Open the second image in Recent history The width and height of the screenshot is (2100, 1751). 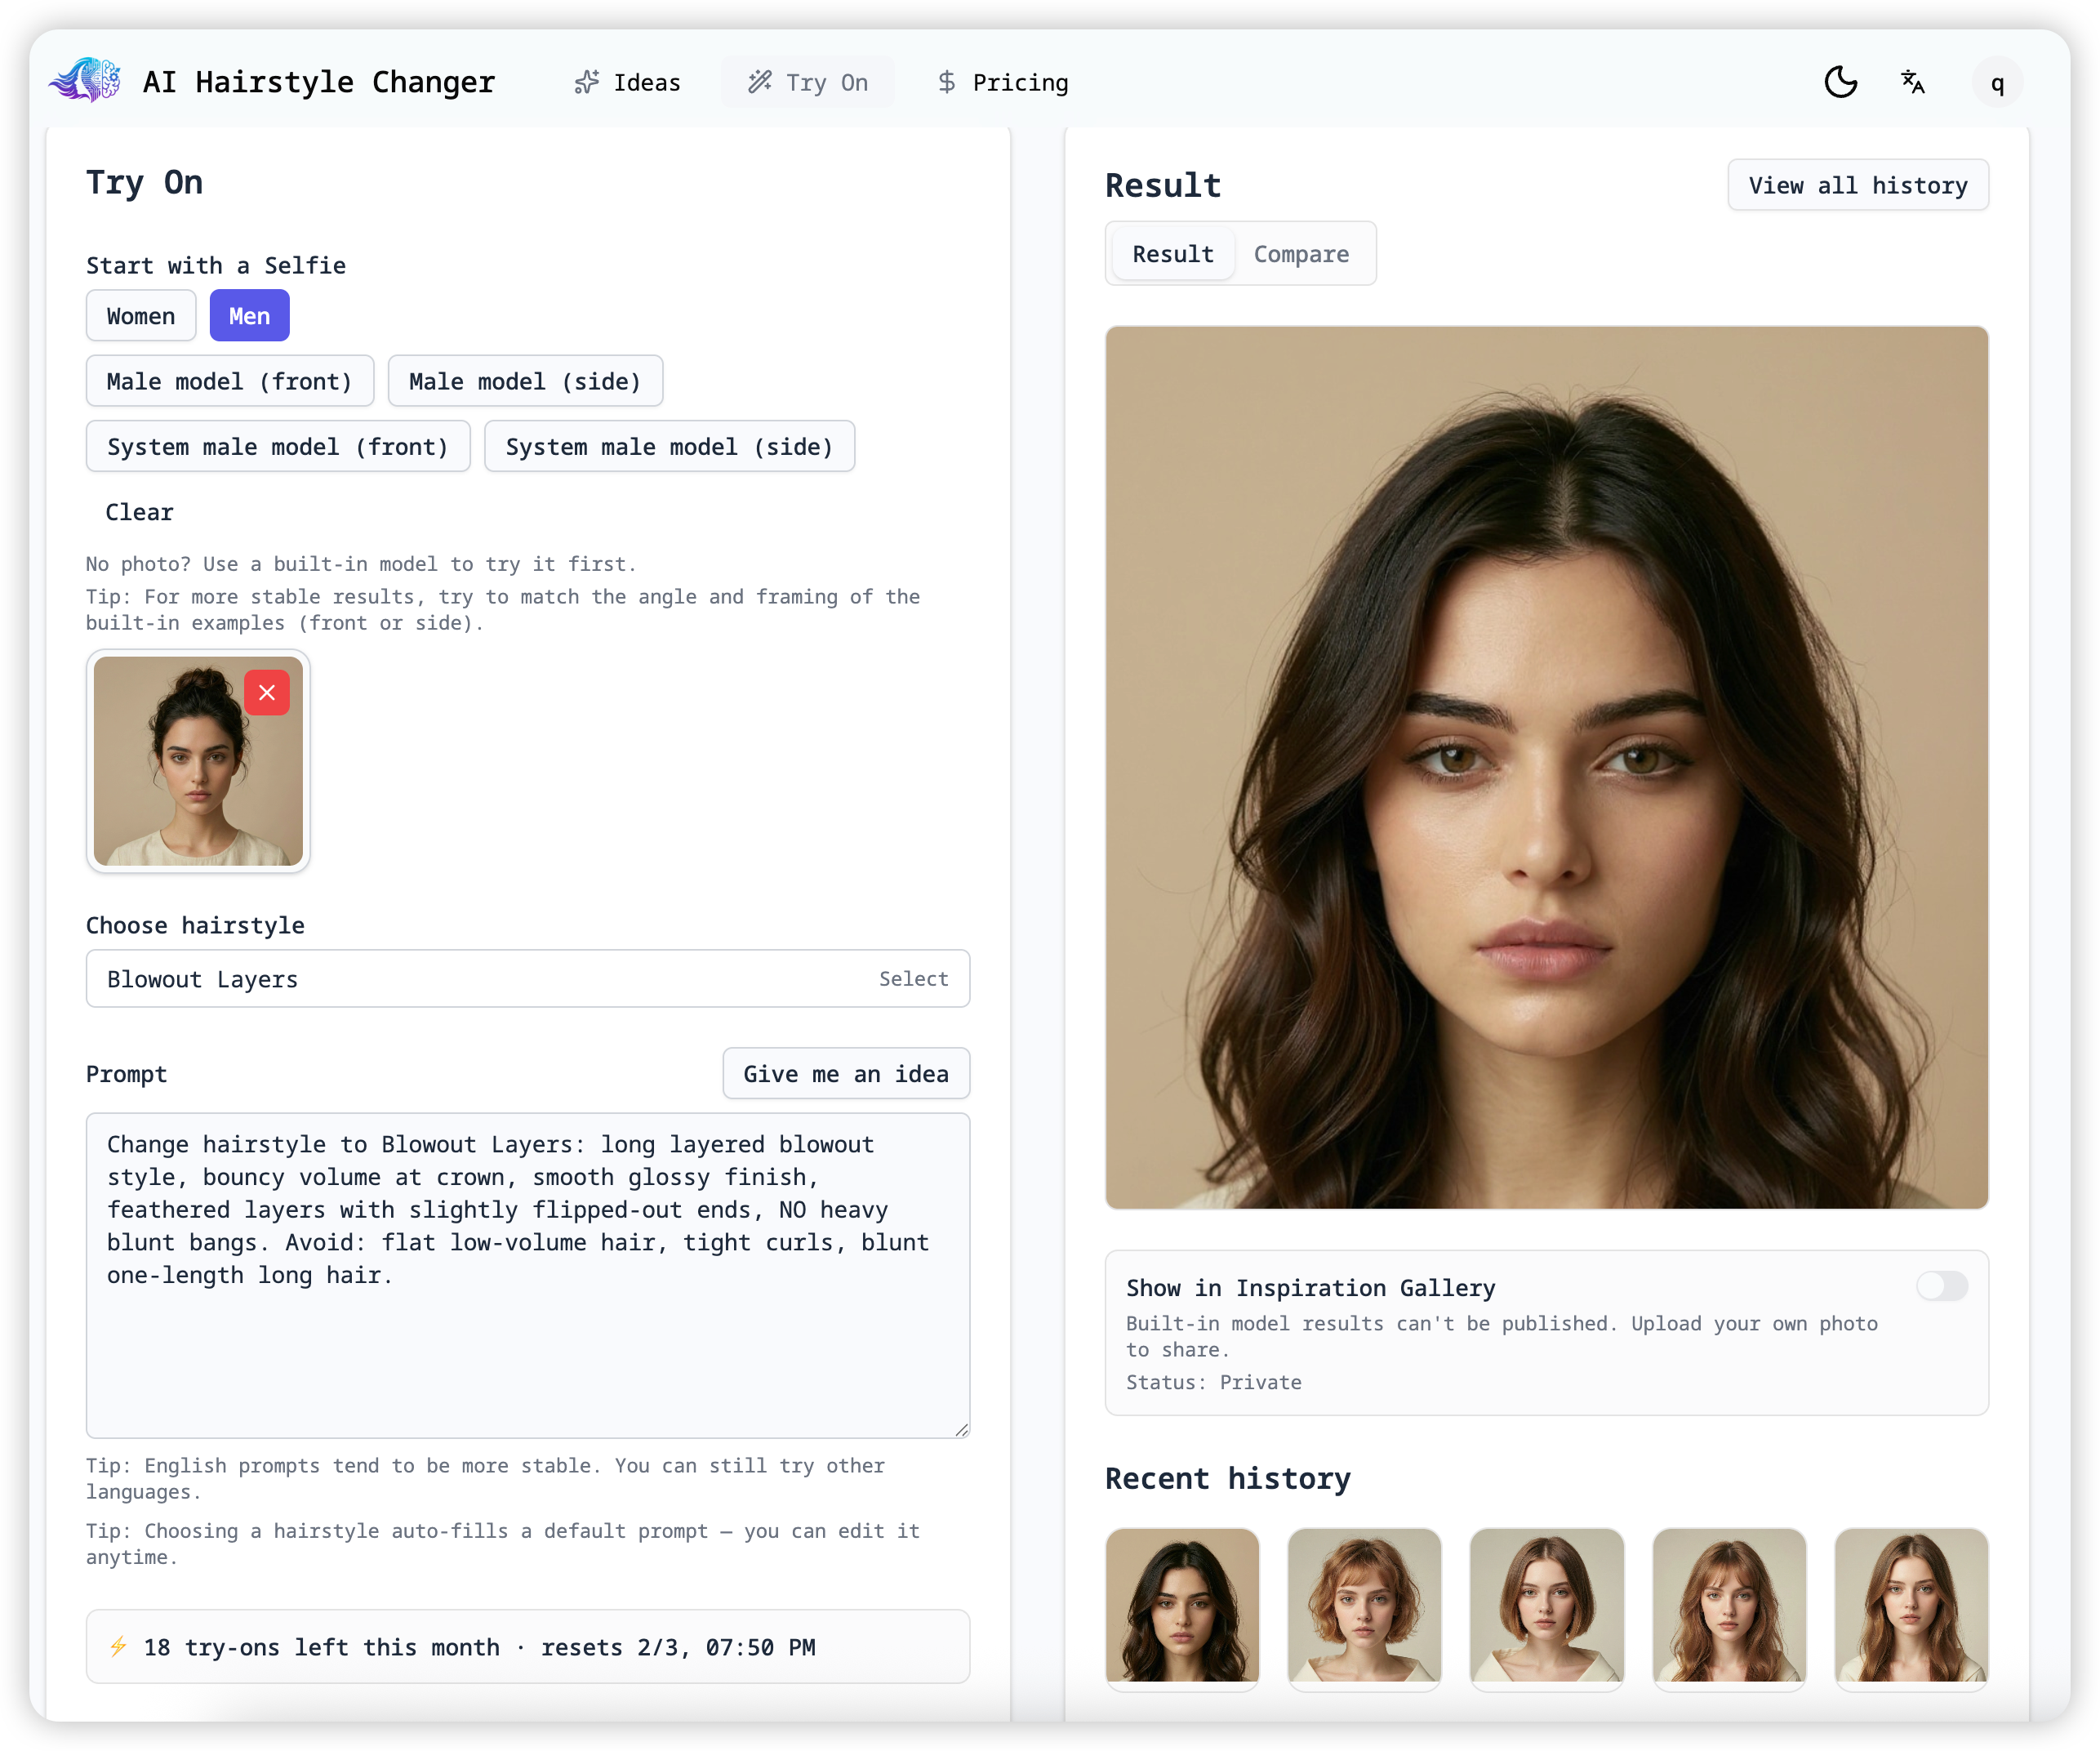(1364, 1609)
